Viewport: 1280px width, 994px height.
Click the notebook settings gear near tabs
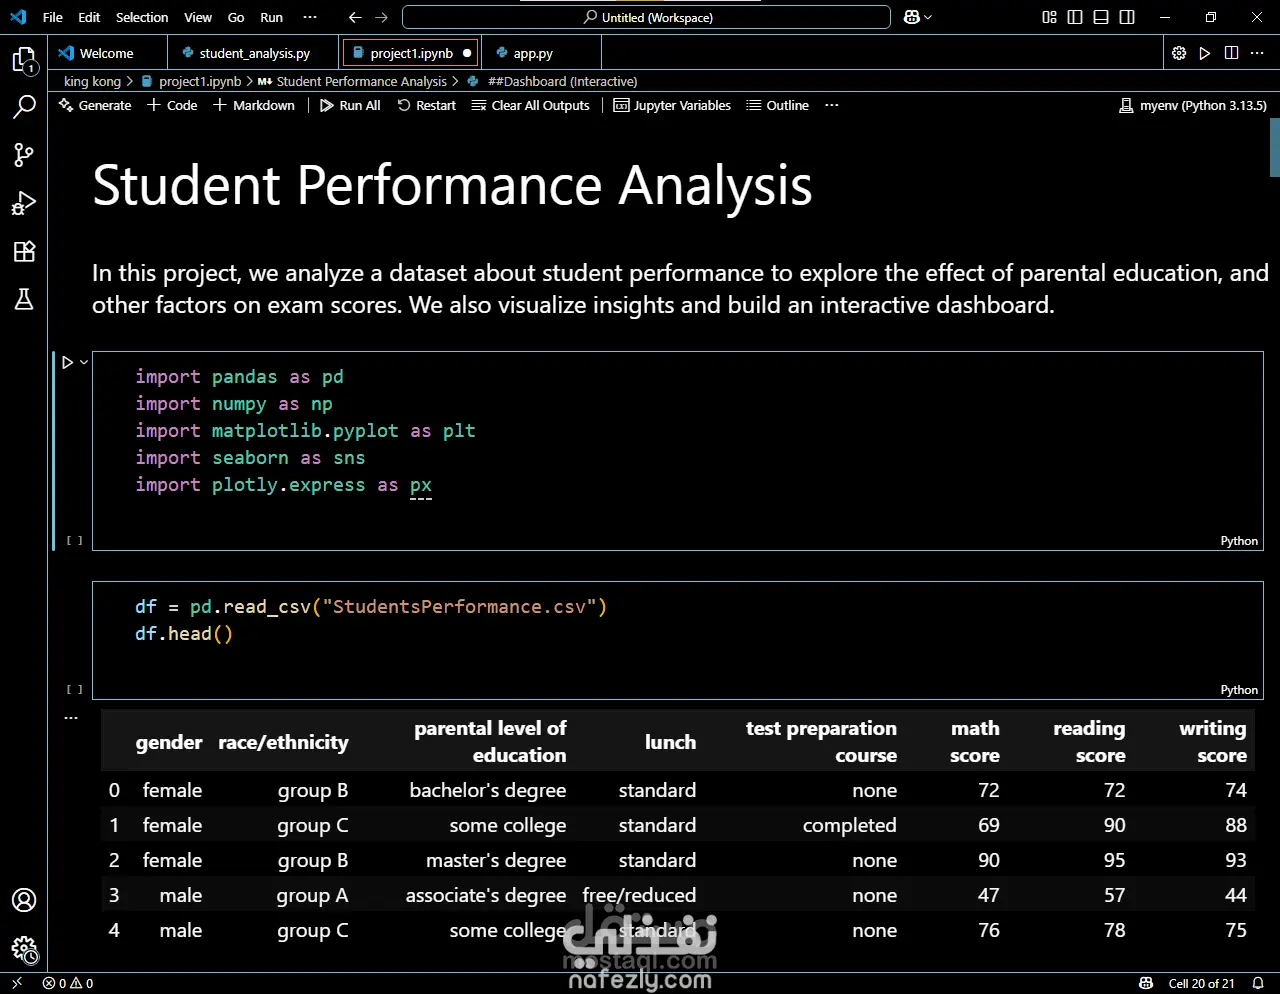point(1179,53)
